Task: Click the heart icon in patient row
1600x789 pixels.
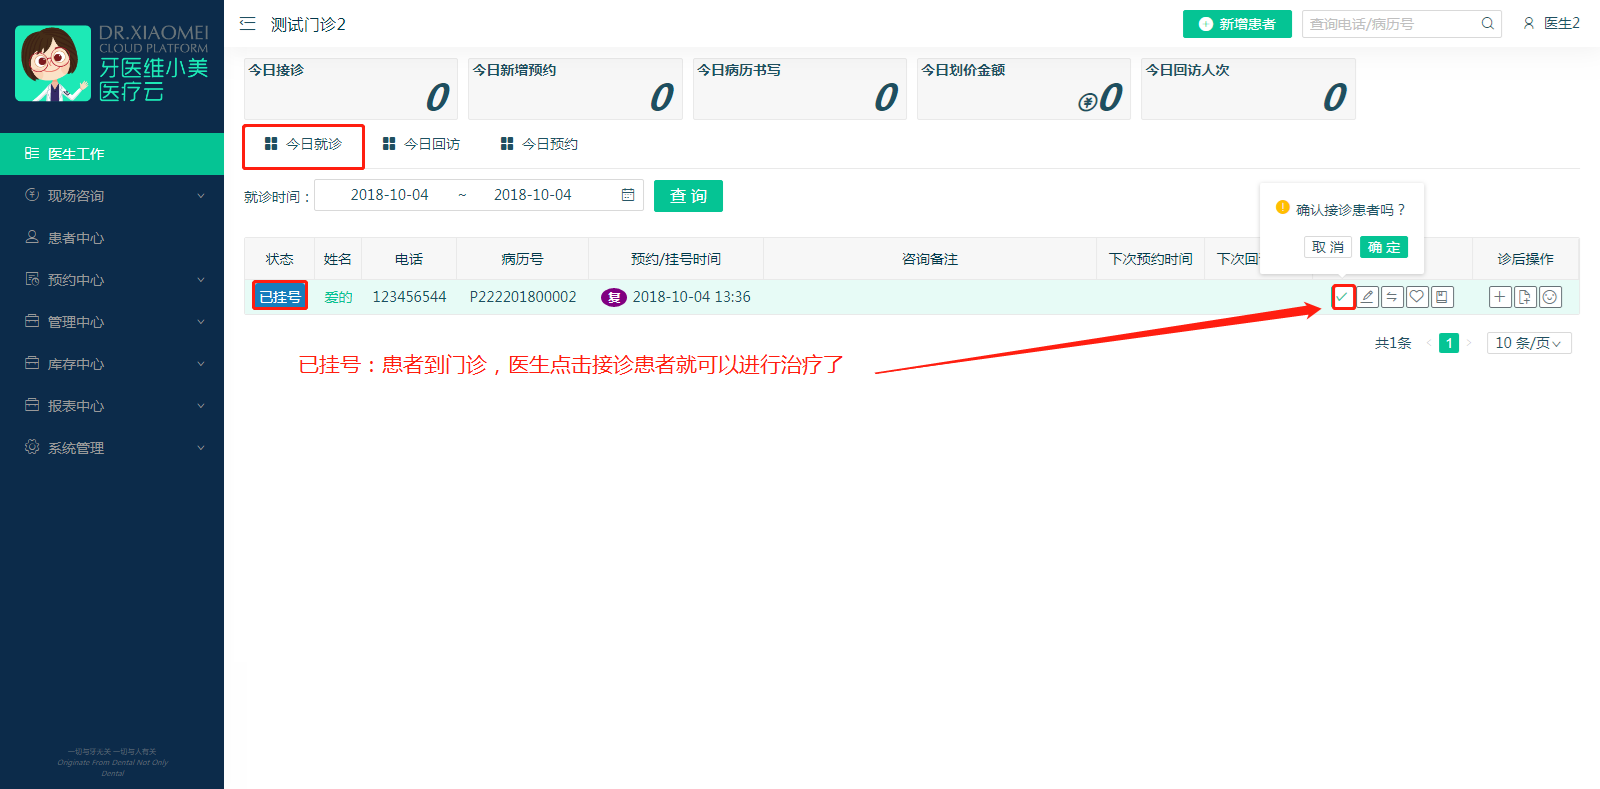Action: click(1417, 297)
